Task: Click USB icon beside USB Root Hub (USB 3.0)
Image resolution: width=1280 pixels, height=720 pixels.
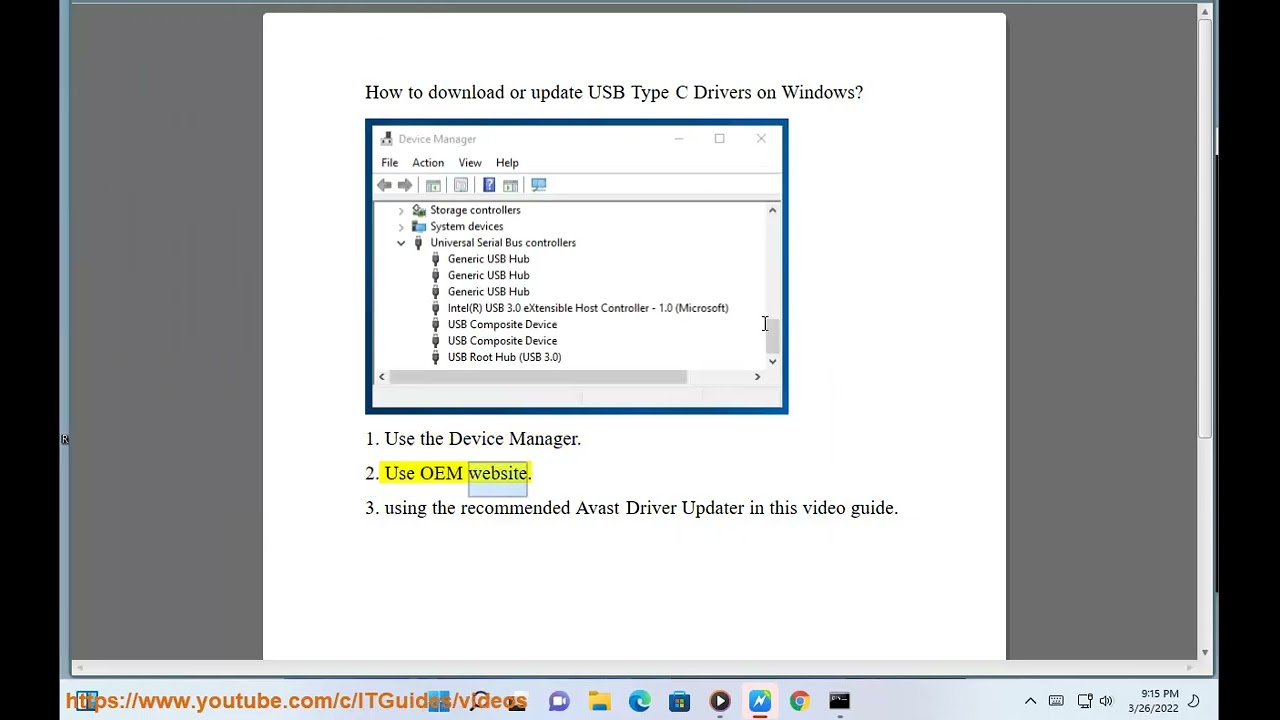Action: (x=435, y=357)
